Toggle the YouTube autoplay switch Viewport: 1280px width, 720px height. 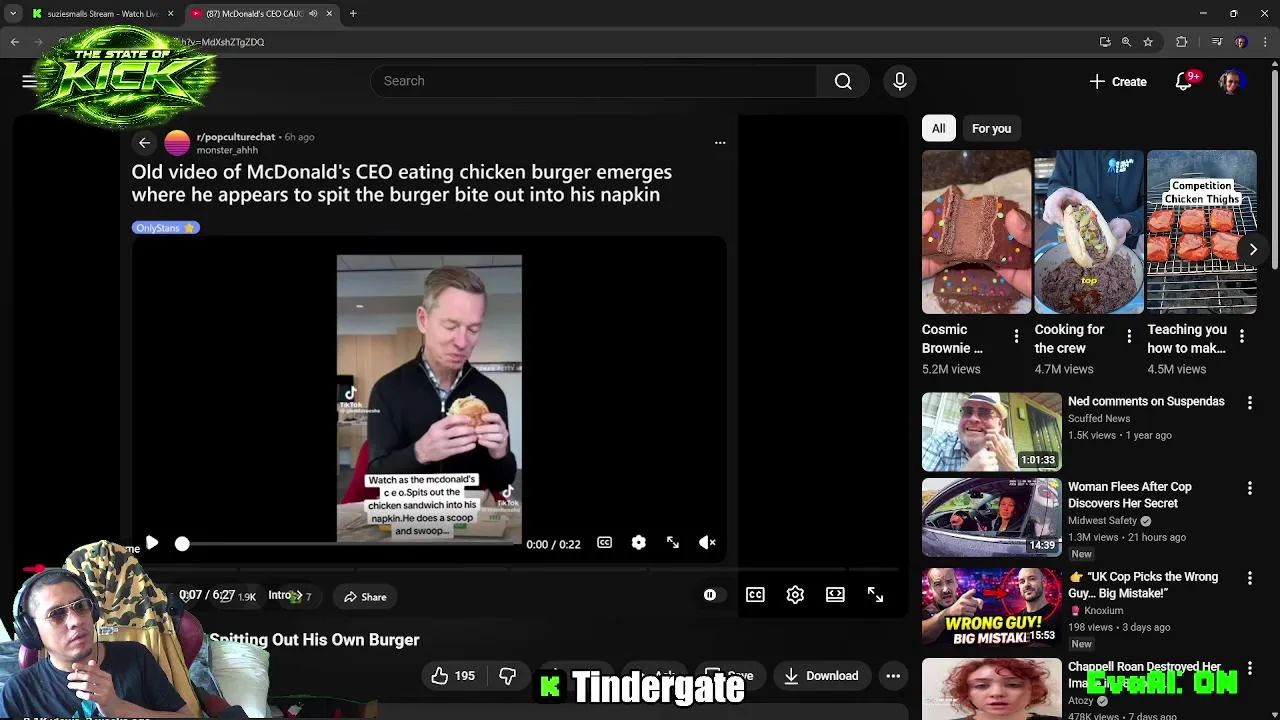coord(710,595)
